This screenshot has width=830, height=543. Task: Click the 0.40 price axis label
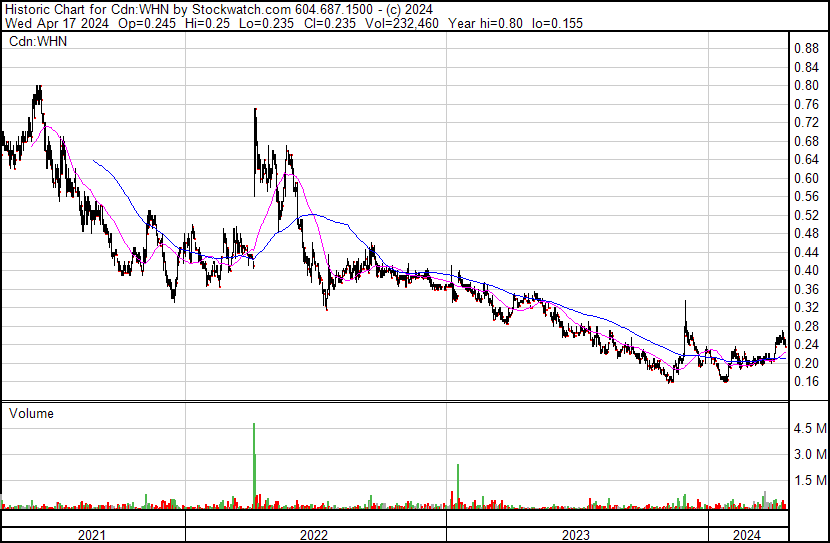point(806,270)
